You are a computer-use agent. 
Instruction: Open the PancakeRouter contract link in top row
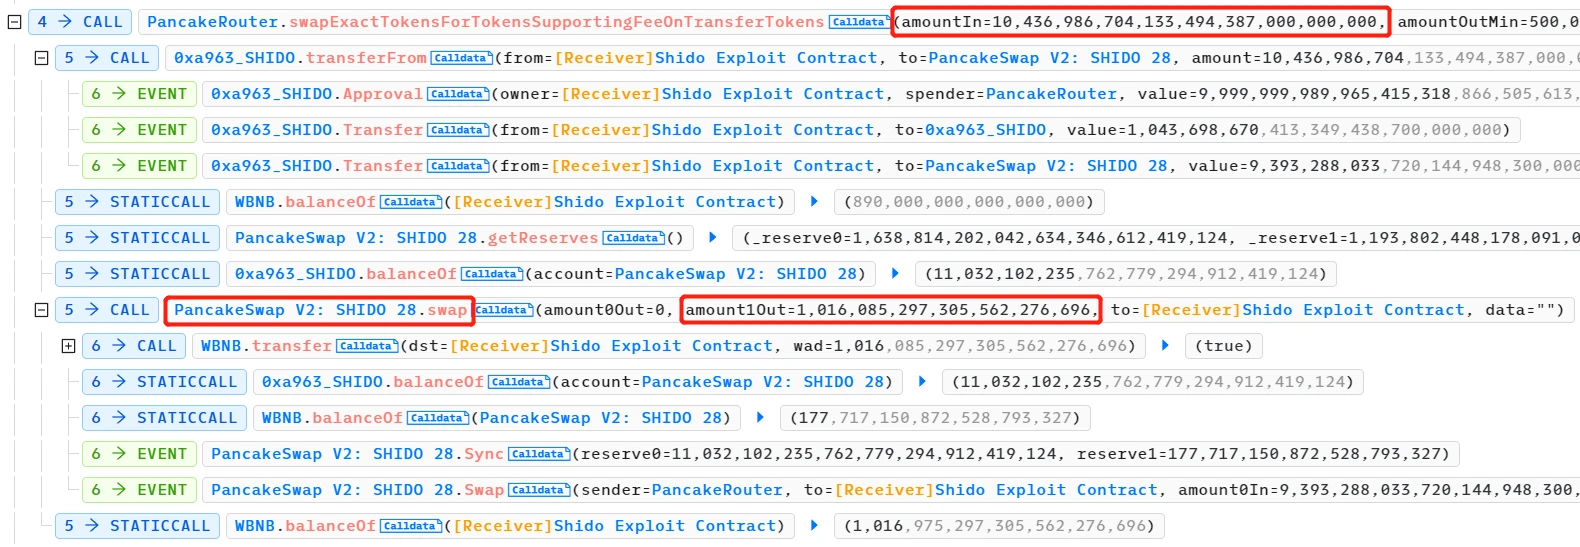212,22
